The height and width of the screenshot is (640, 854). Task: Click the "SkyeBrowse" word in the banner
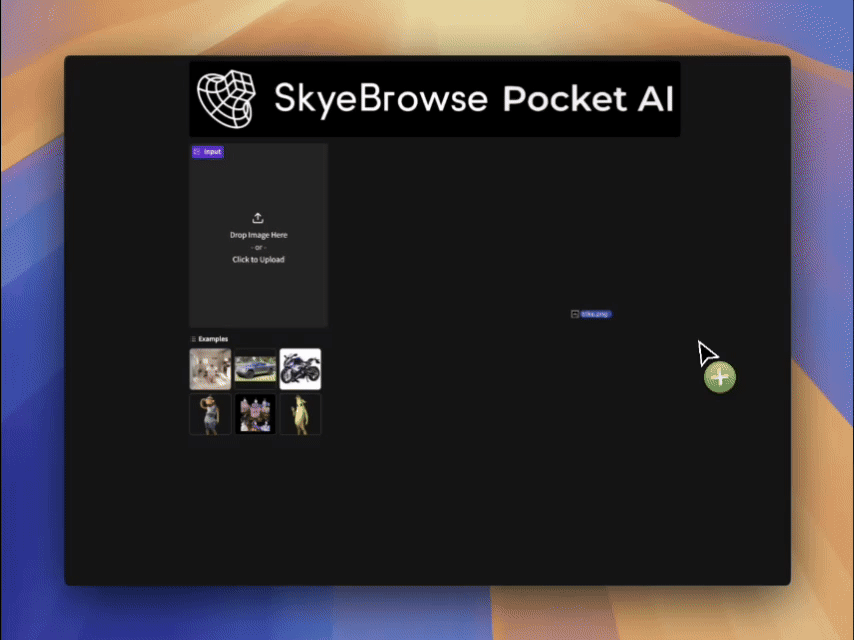pos(381,99)
